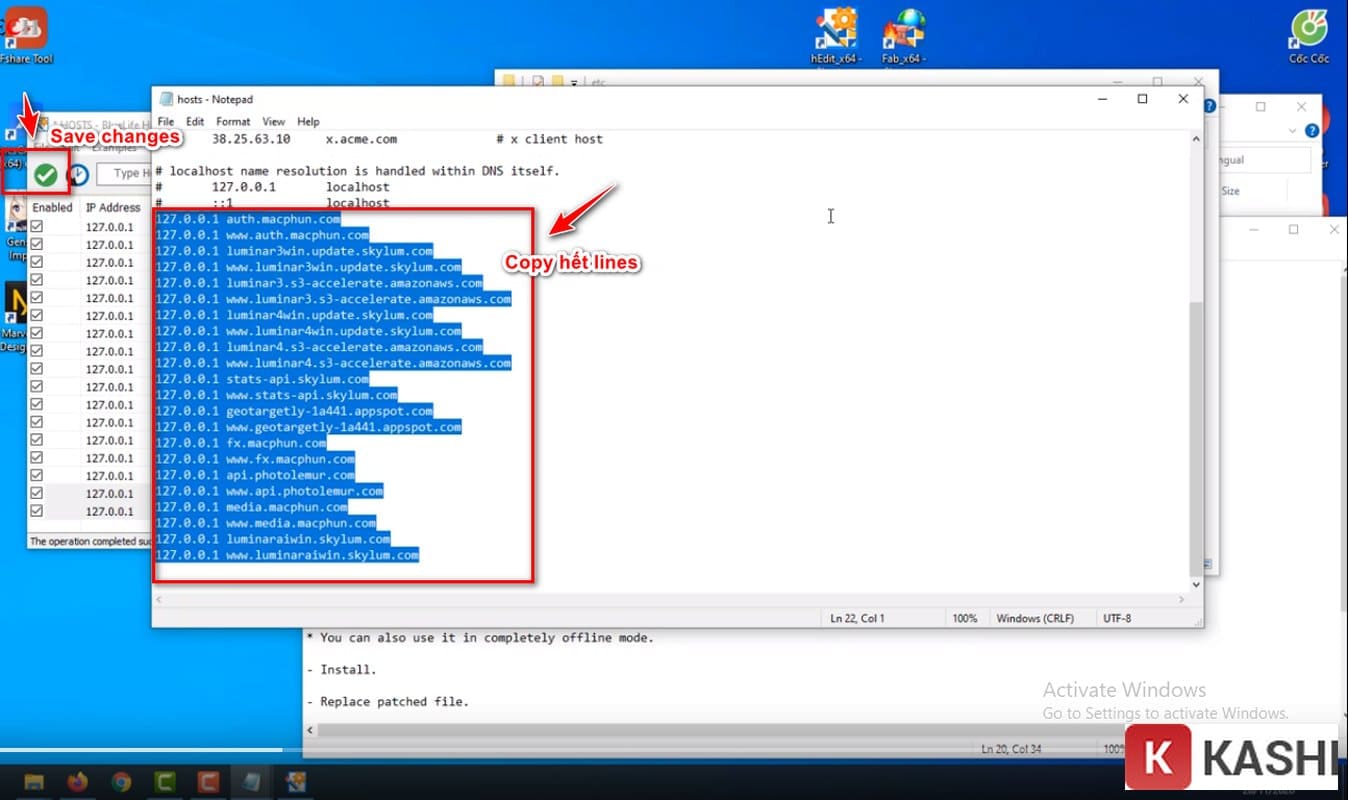Click the Enabled column header
Image resolution: width=1348 pixels, height=800 pixels.
point(52,207)
